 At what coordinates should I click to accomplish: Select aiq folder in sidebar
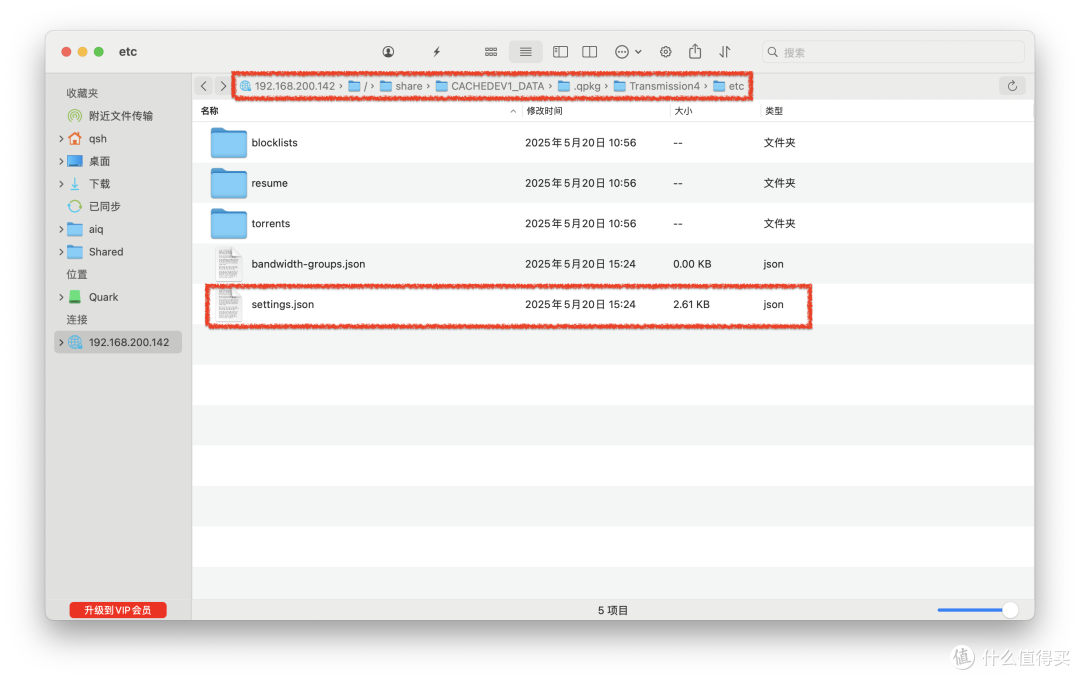[85, 229]
